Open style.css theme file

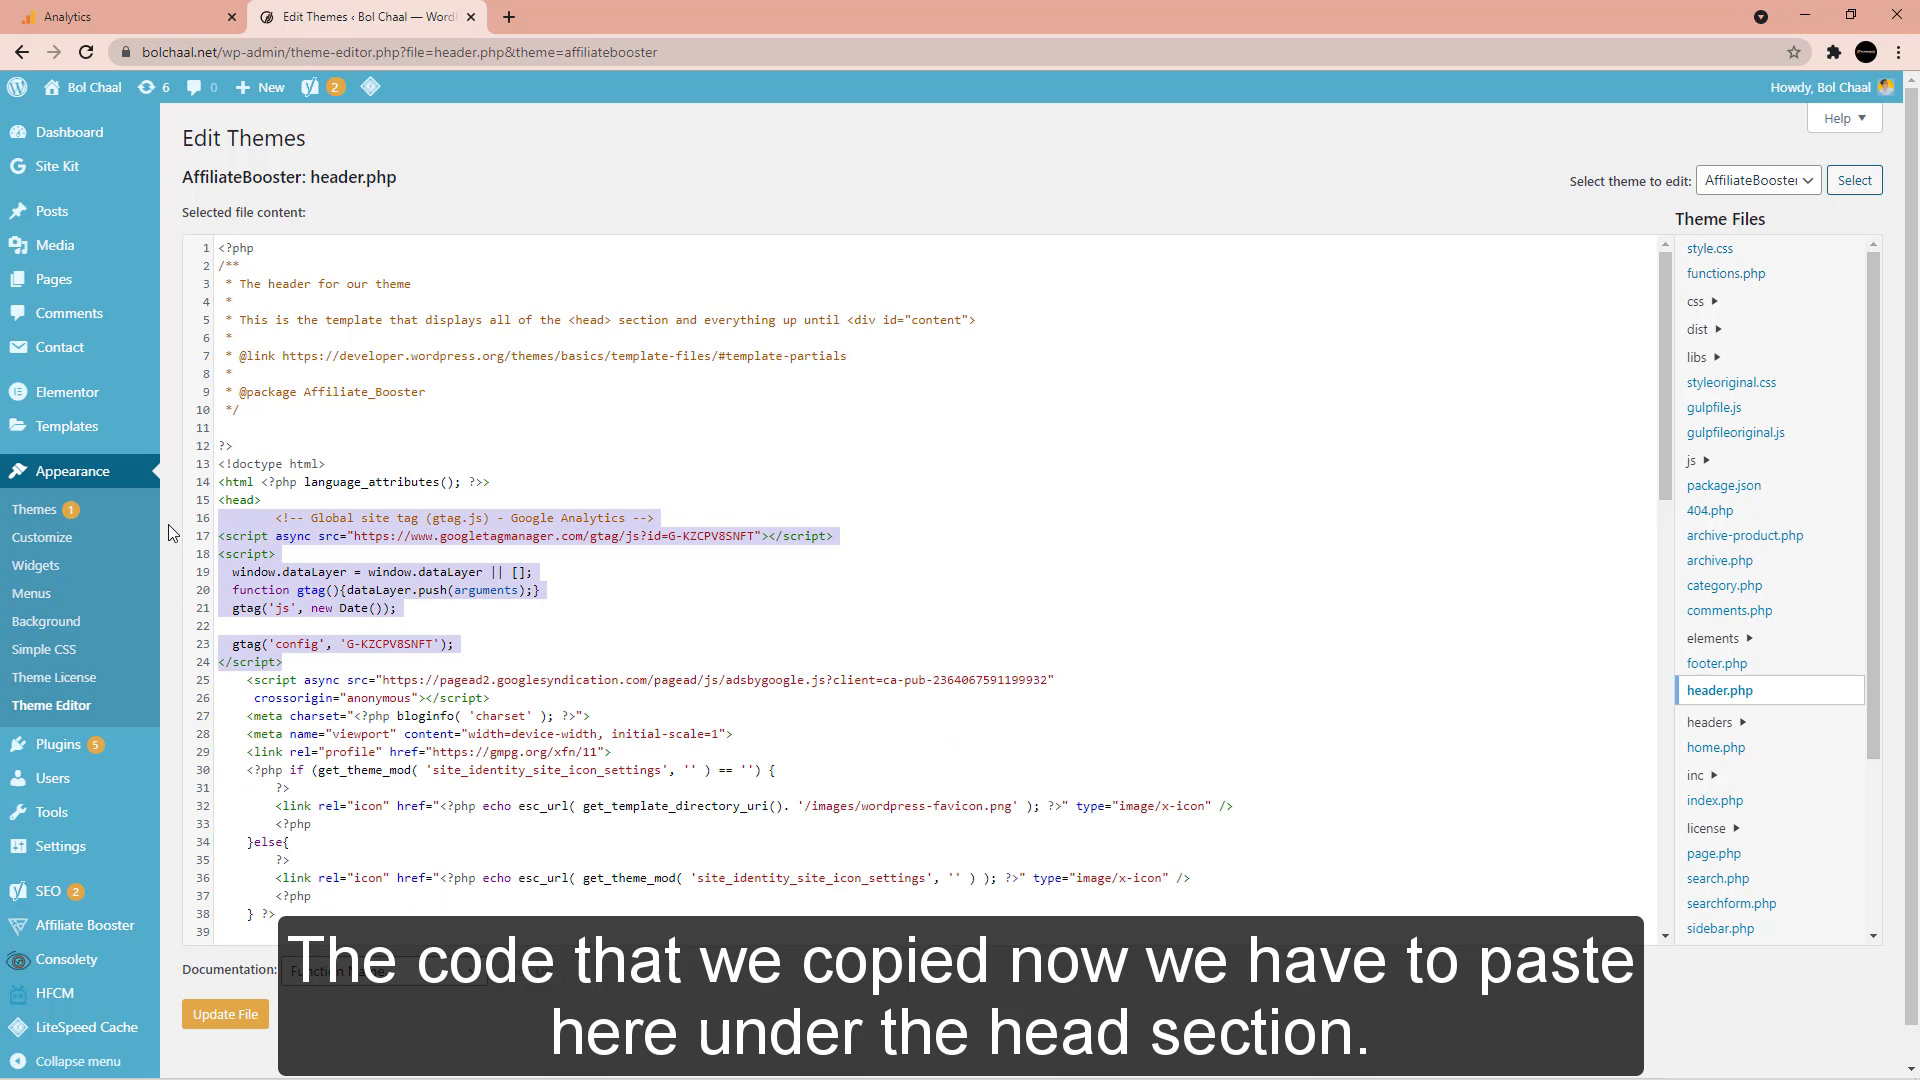(1710, 248)
